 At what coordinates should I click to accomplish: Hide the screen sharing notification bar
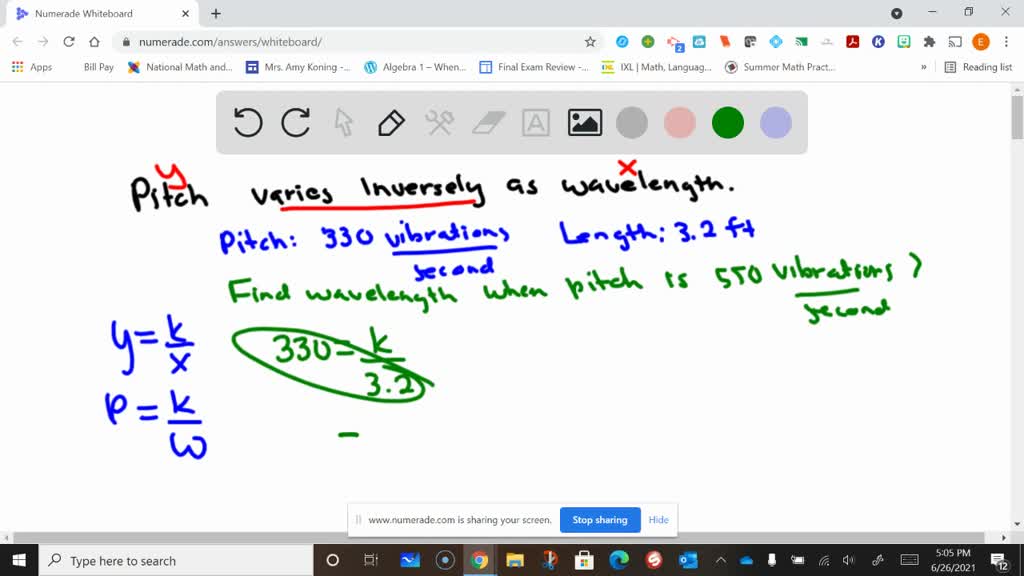coord(658,520)
